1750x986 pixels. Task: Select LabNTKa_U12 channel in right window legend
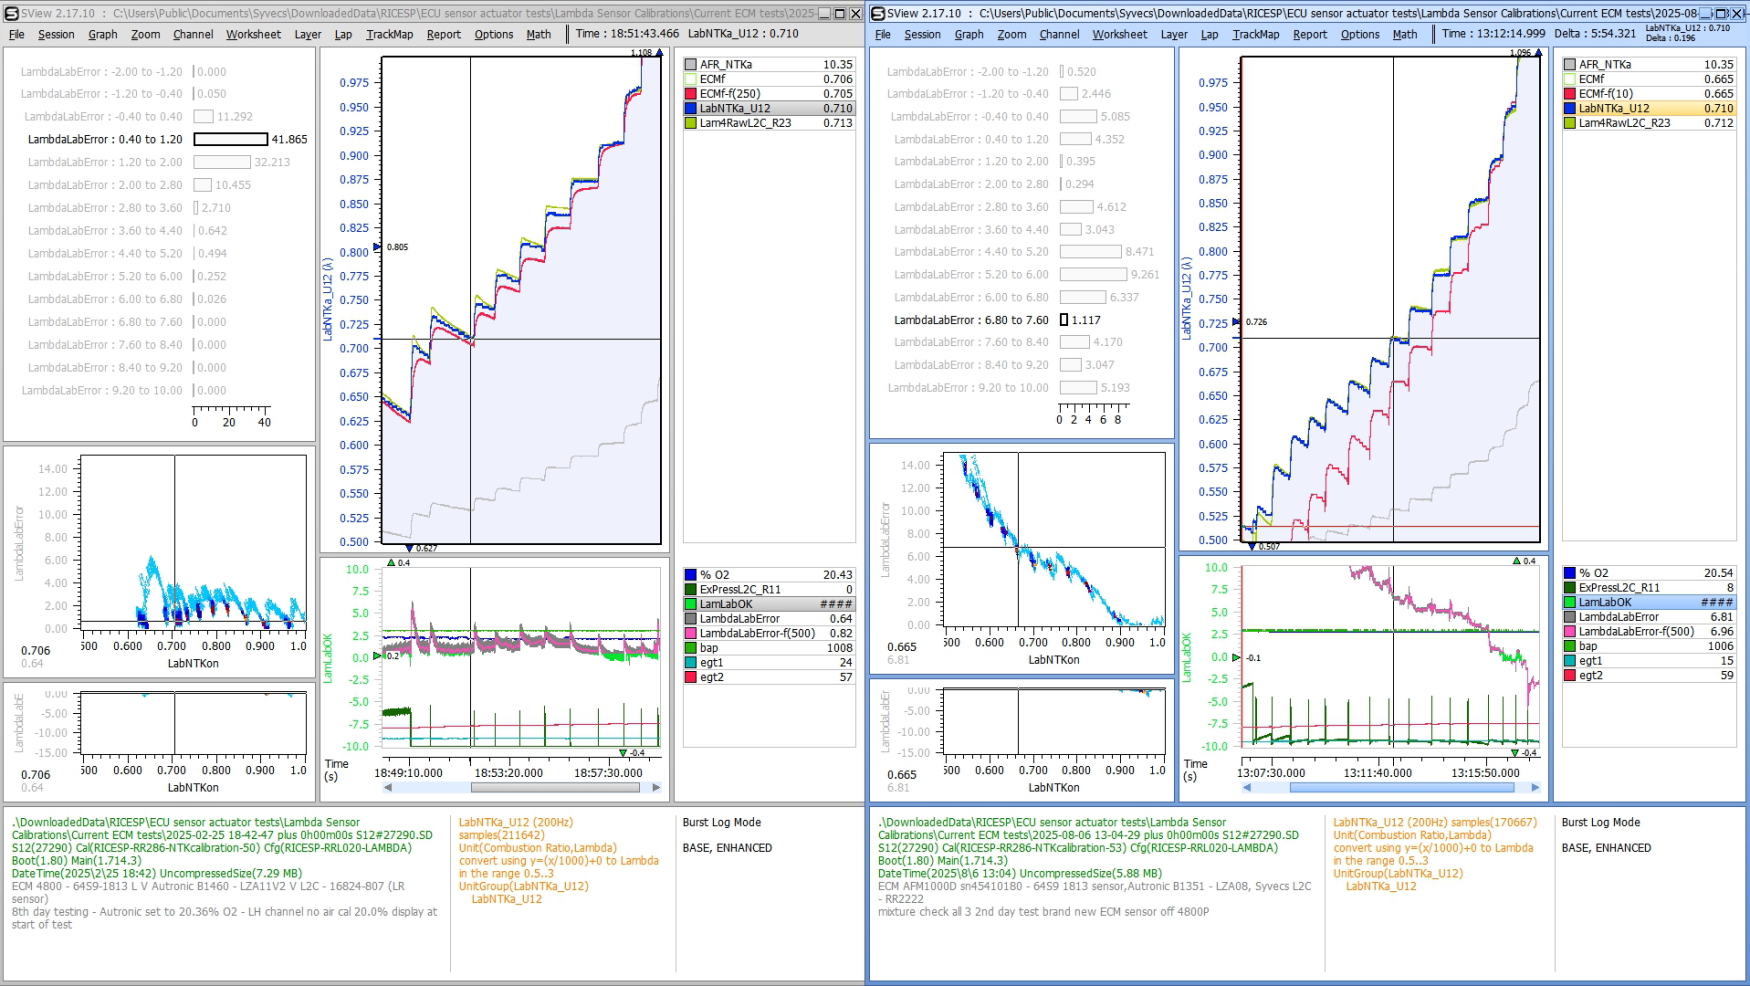point(1614,108)
